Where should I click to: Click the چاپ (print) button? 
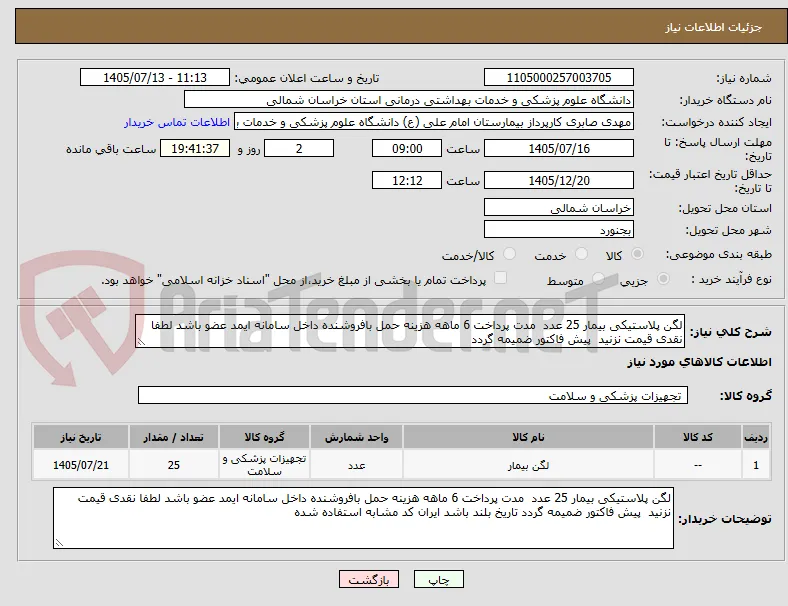pos(438,579)
